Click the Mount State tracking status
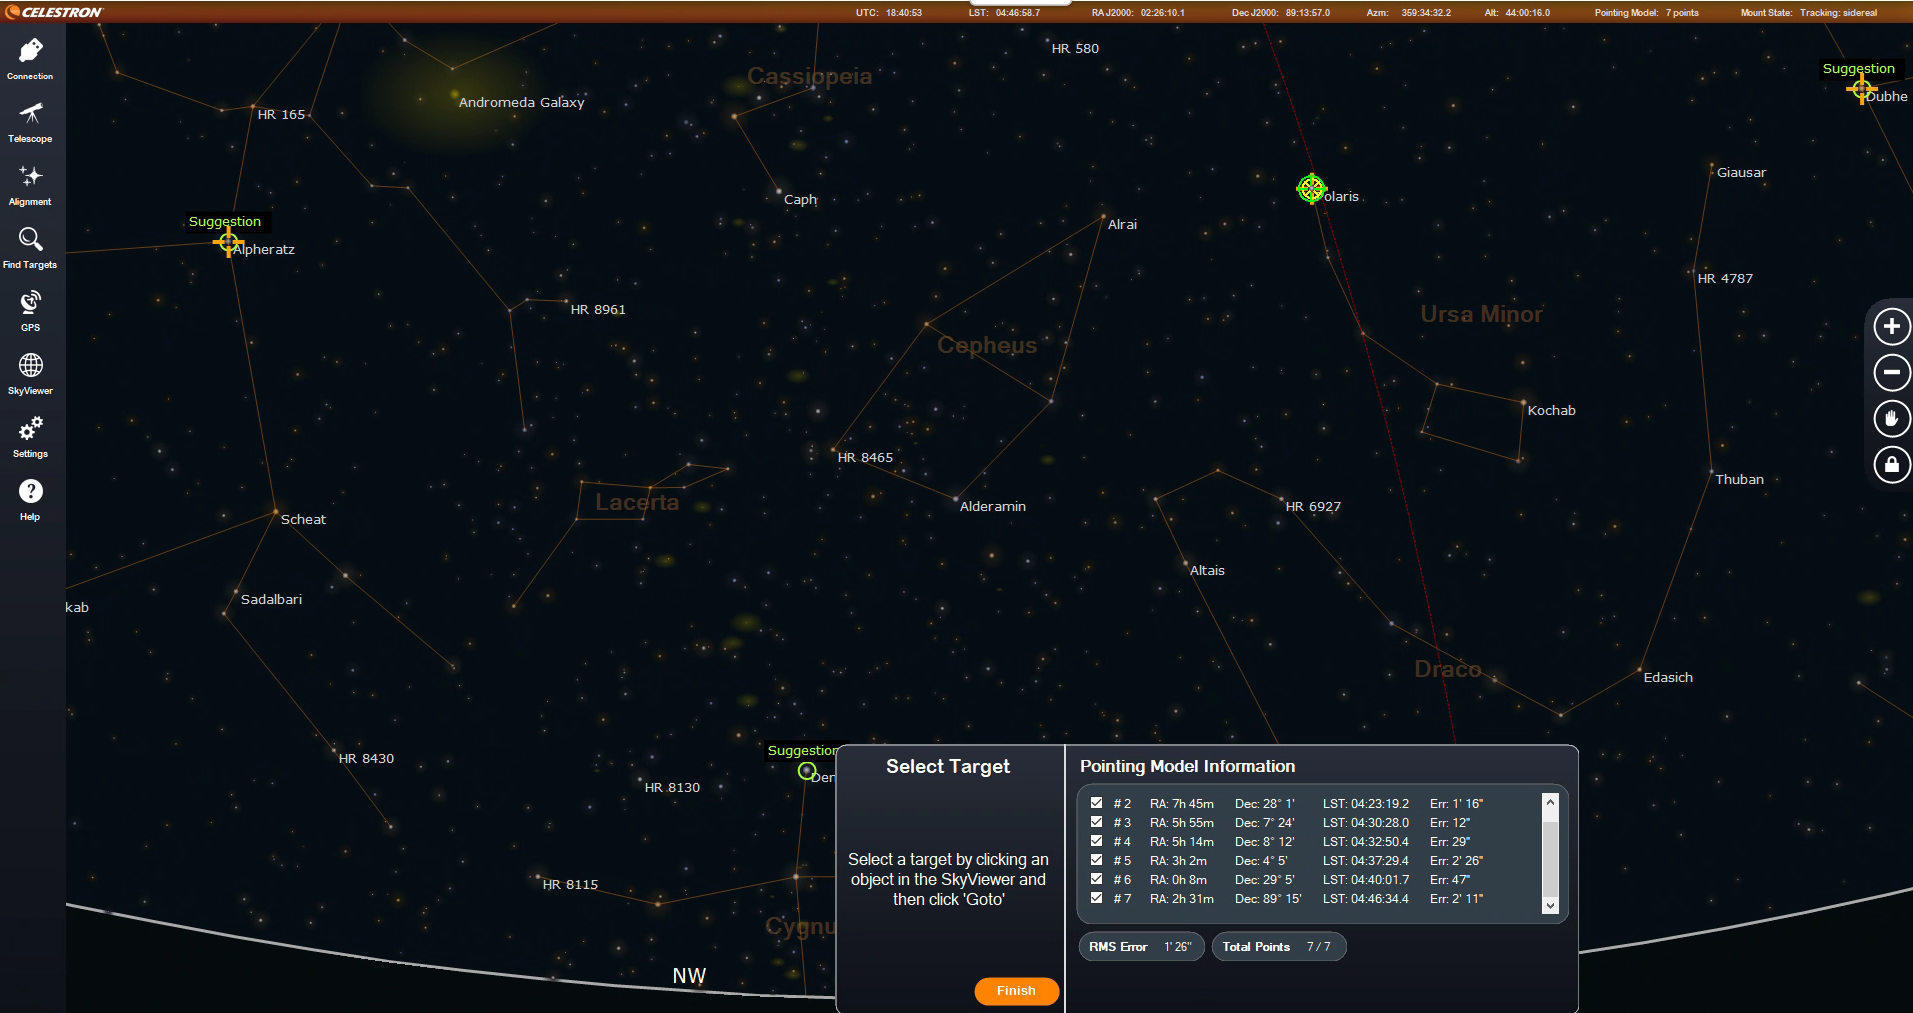Image resolution: width=1913 pixels, height=1013 pixels. (x=1809, y=13)
